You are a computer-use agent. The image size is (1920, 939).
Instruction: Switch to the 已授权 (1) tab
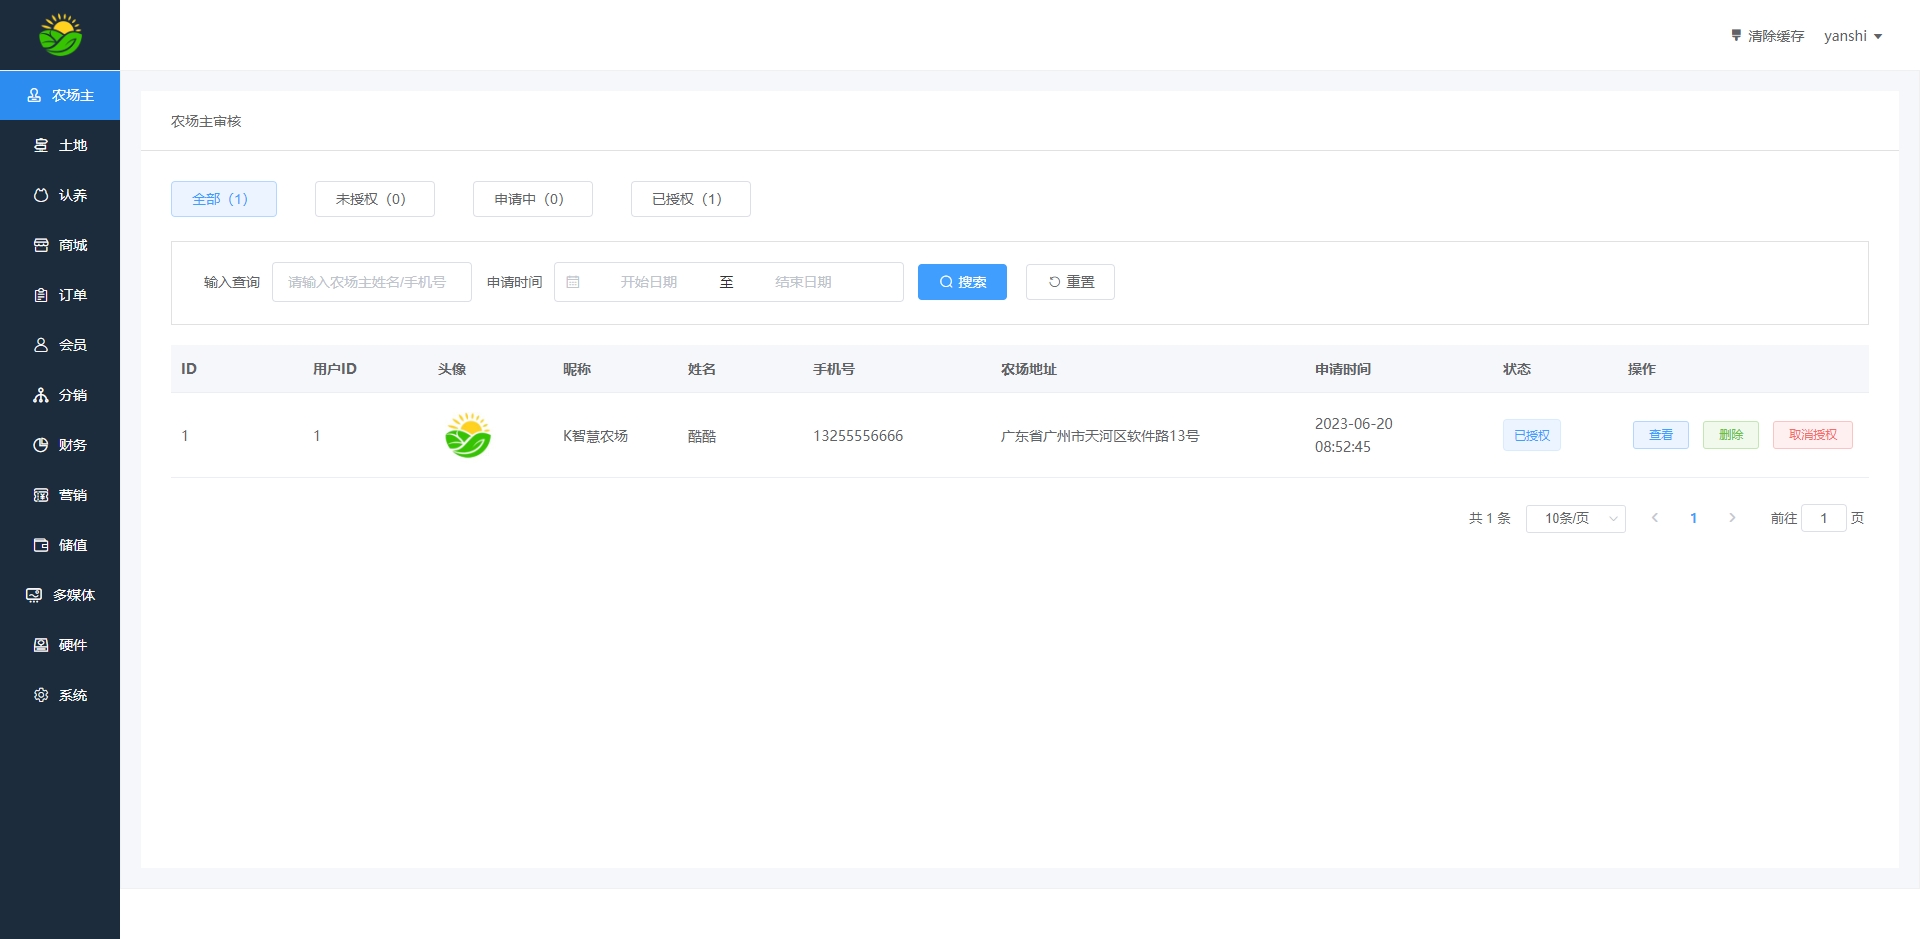[690, 199]
